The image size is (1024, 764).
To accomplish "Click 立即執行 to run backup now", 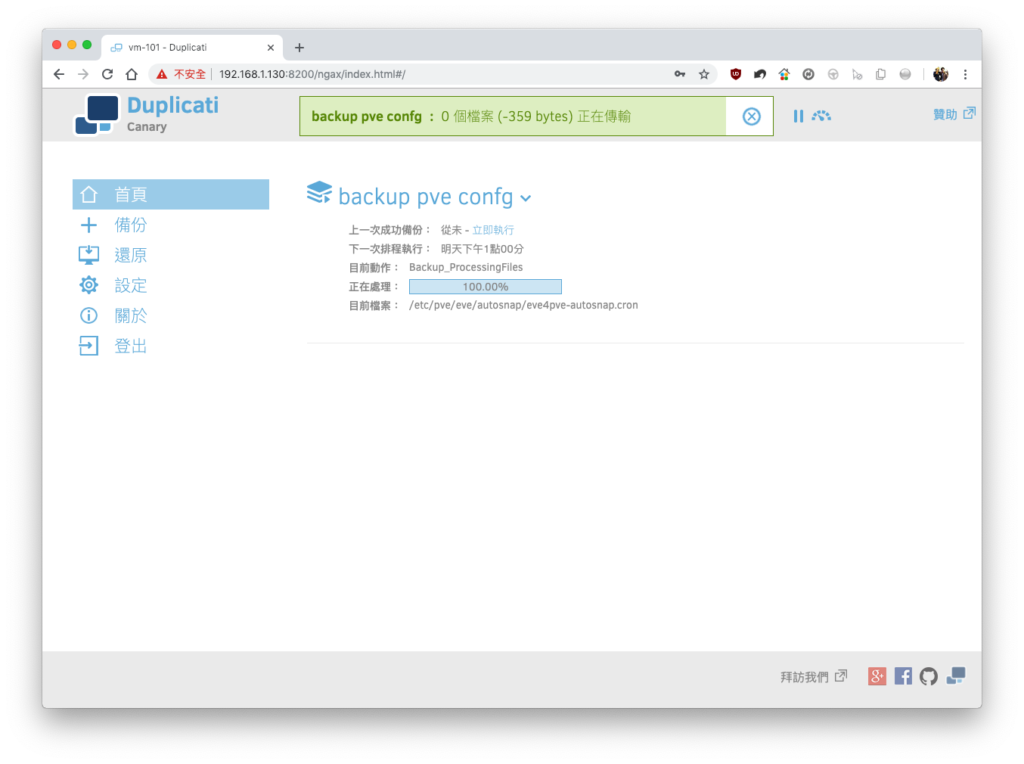I will (x=493, y=230).
